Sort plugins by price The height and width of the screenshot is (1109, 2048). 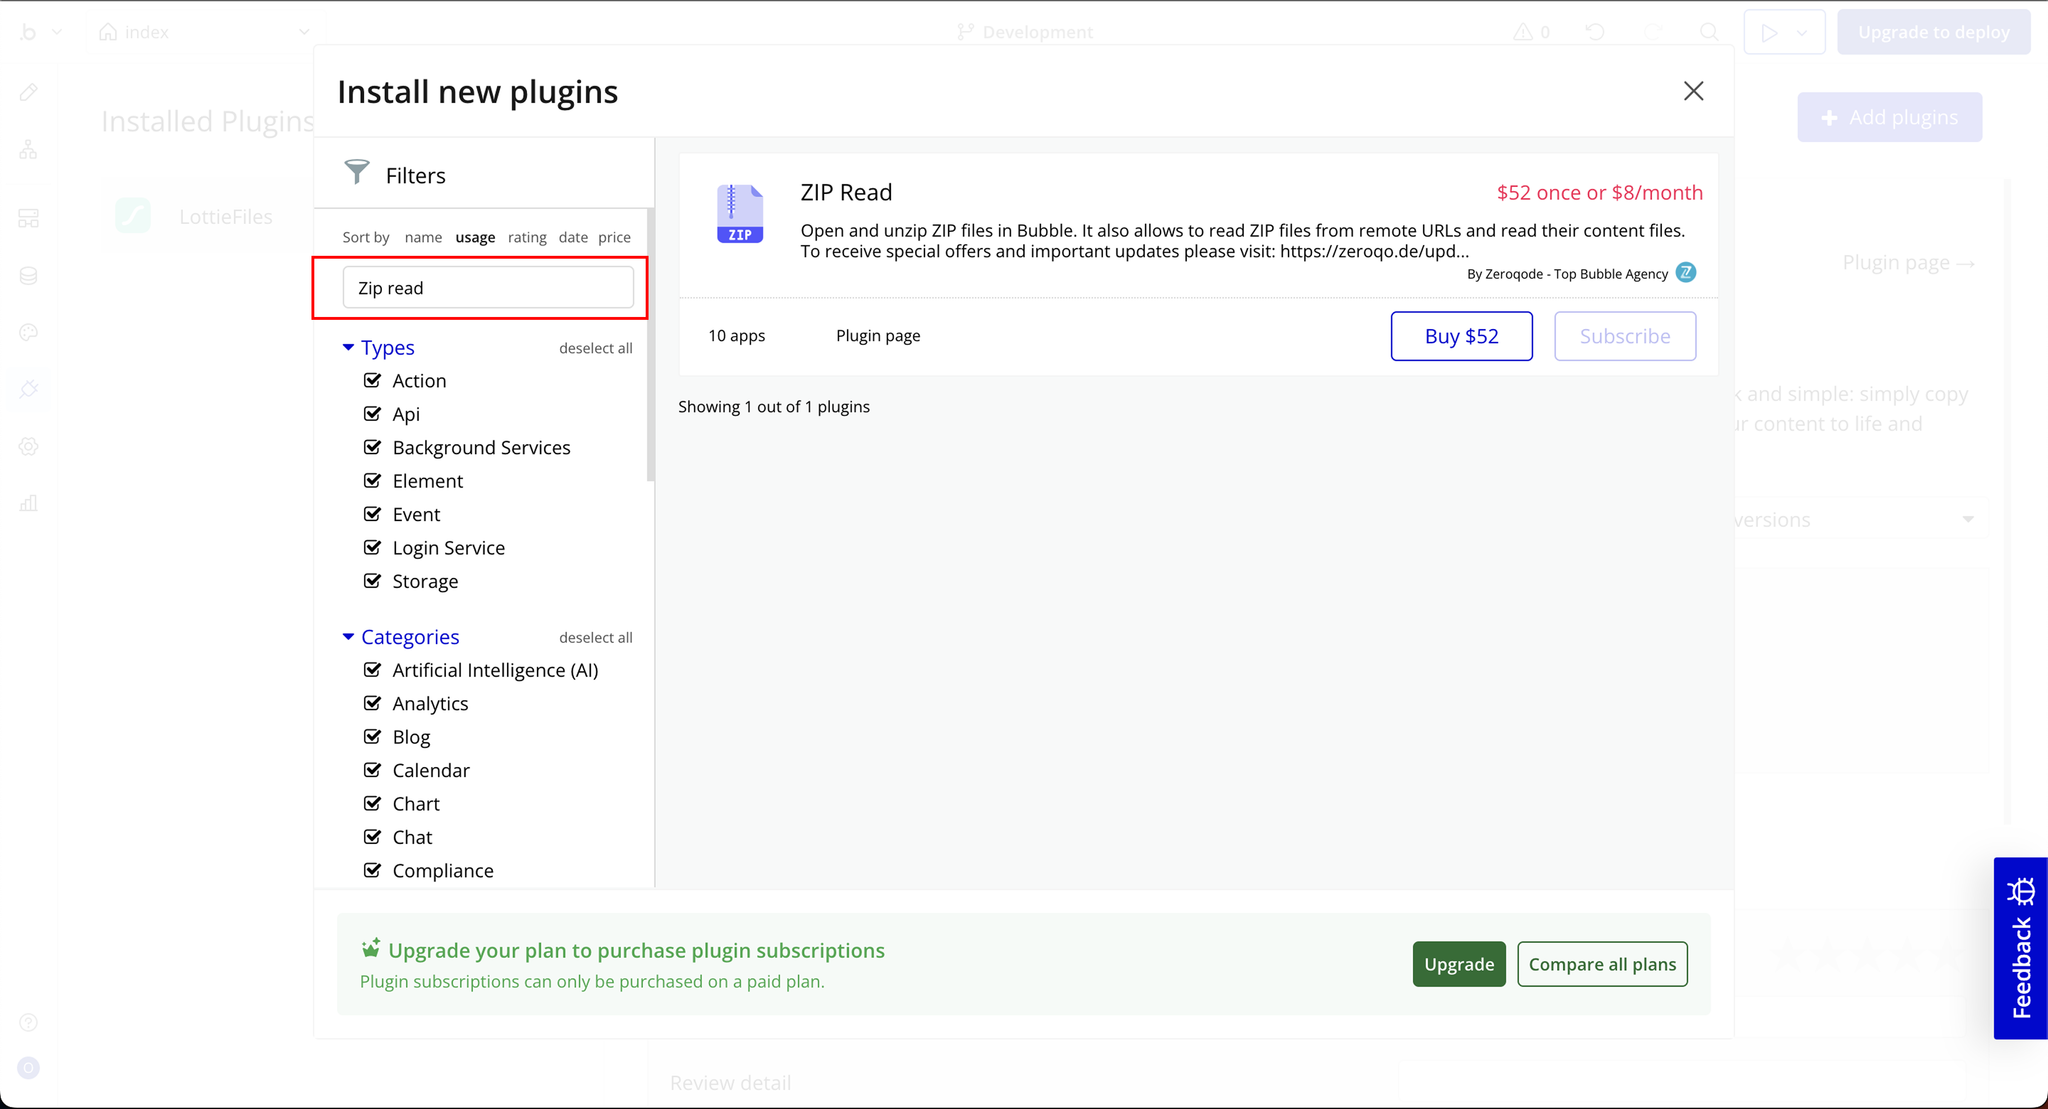click(x=614, y=237)
